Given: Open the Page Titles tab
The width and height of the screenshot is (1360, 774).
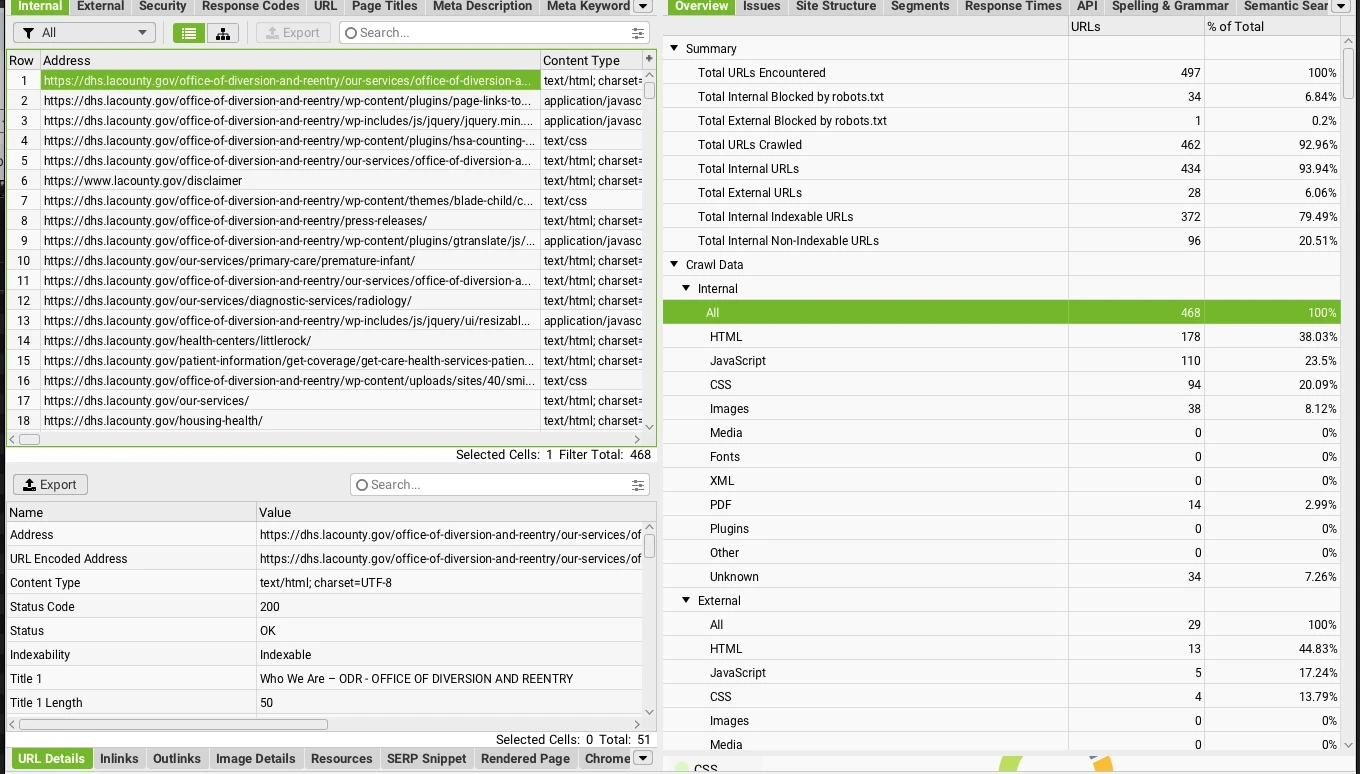Looking at the screenshot, I should [x=385, y=6].
